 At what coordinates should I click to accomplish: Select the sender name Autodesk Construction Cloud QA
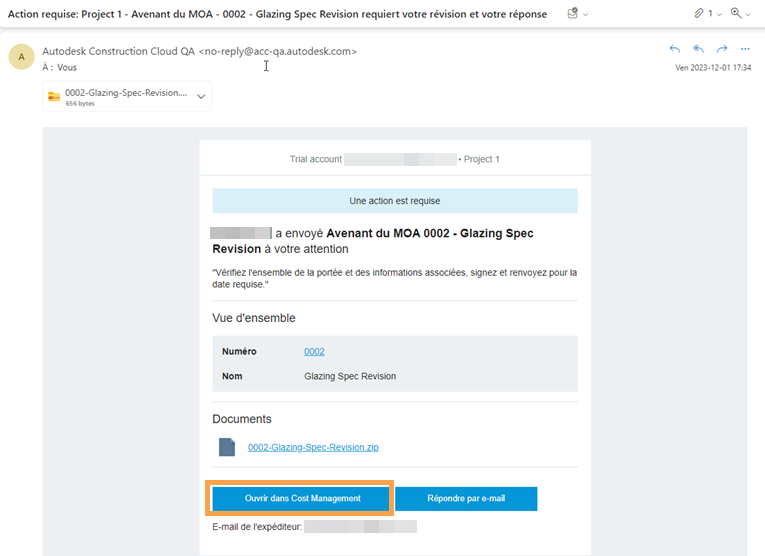pyautogui.click(x=119, y=51)
